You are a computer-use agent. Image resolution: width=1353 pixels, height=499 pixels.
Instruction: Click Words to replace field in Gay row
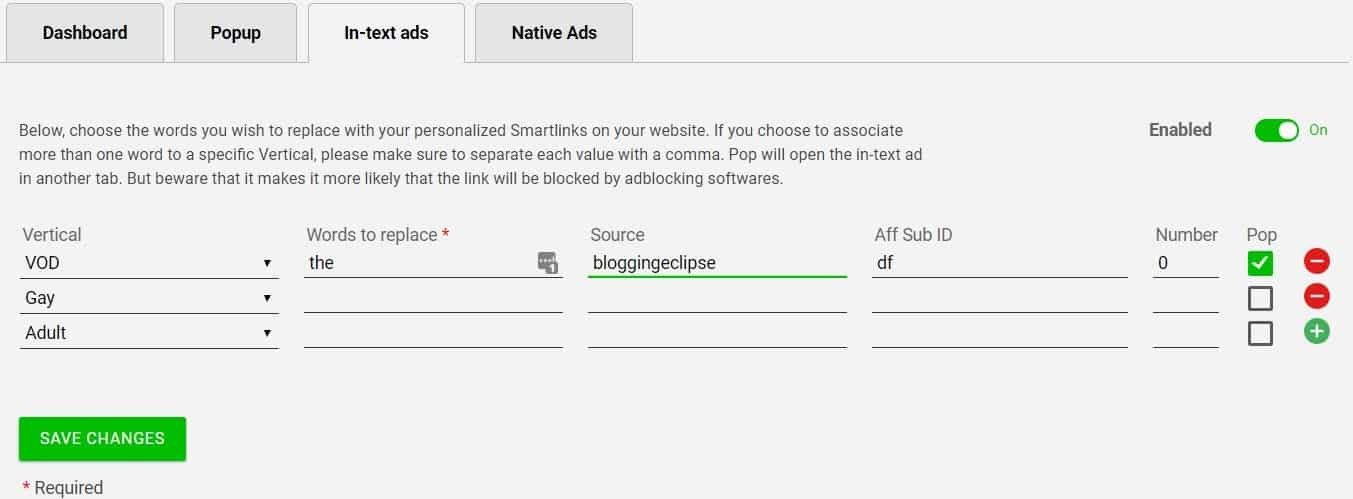coord(433,298)
